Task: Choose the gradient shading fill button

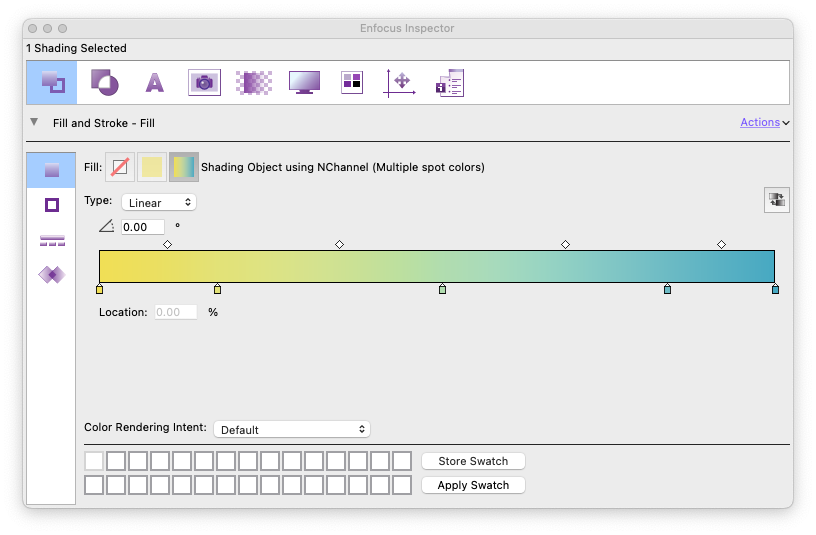Action: pyautogui.click(x=183, y=167)
